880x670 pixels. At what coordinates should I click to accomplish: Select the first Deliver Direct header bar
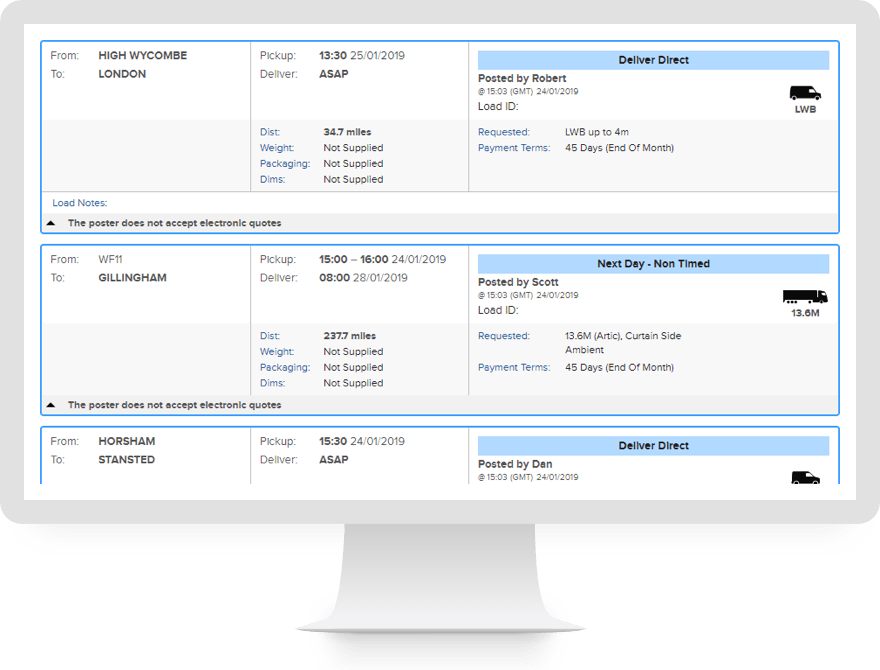(653, 60)
